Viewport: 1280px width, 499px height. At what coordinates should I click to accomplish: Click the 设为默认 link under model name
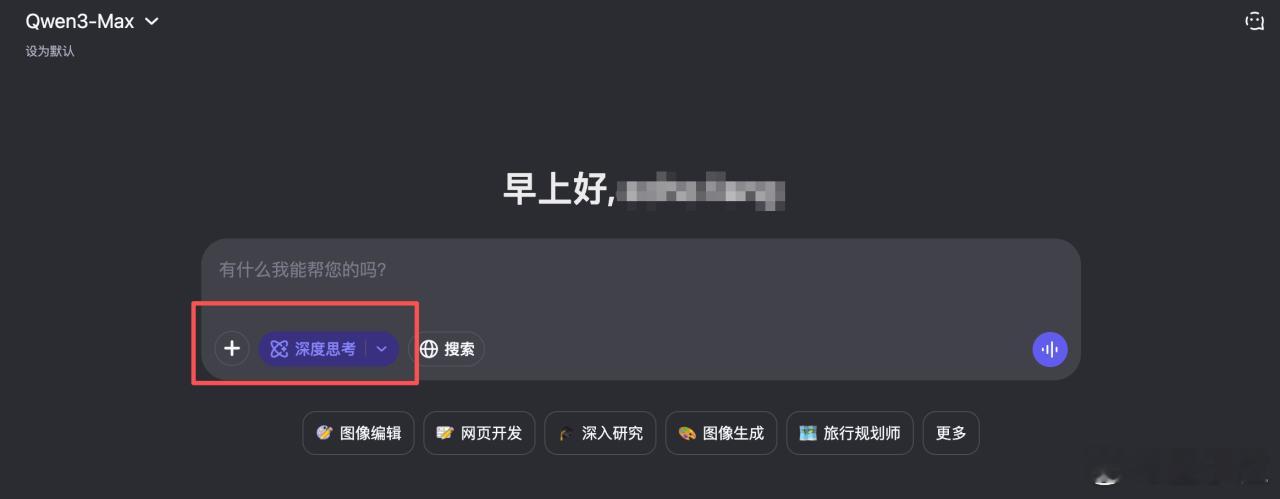[50, 51]
